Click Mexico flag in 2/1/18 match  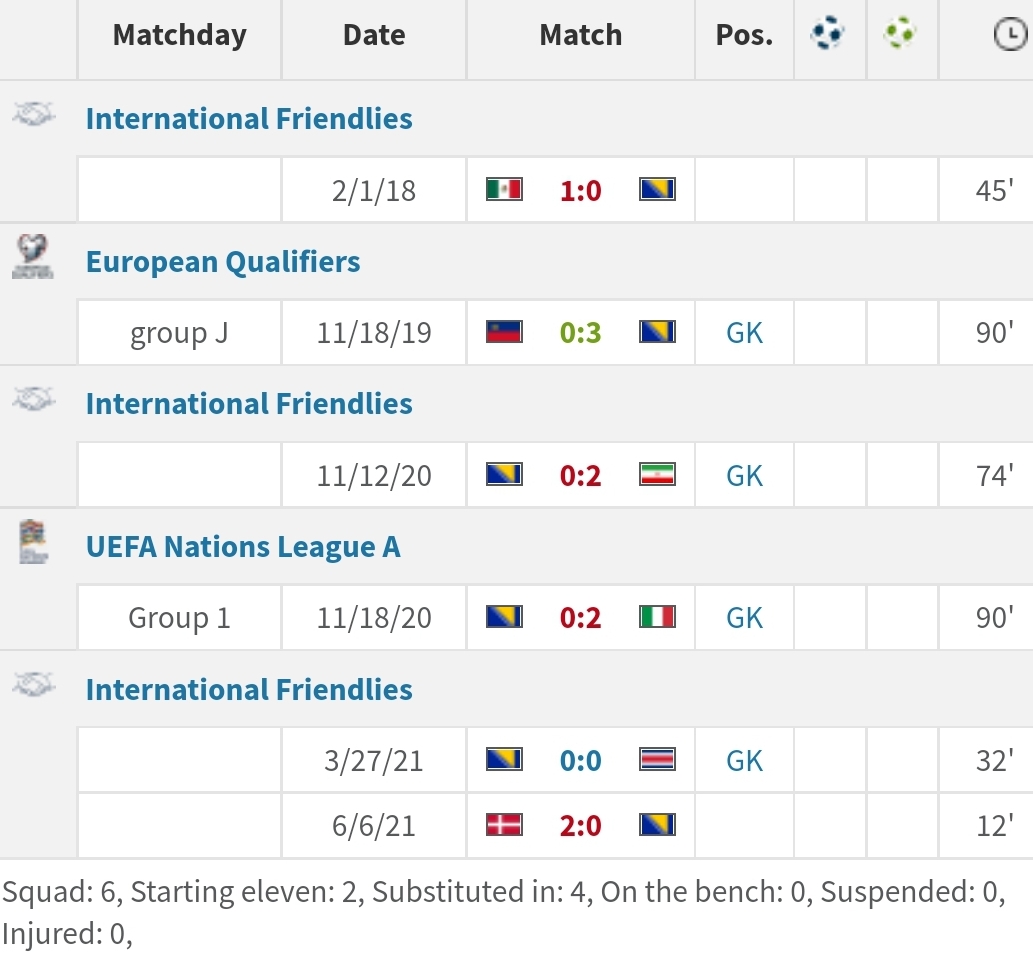[504, 190]
